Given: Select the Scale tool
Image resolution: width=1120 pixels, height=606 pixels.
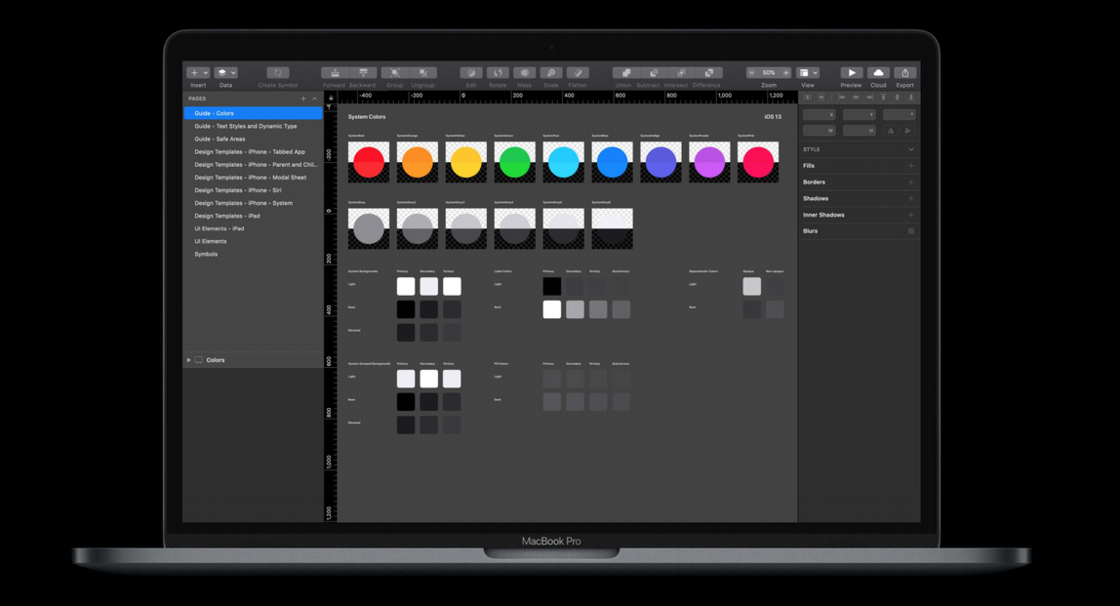Looking at the screenshot, I should (551, 73).
